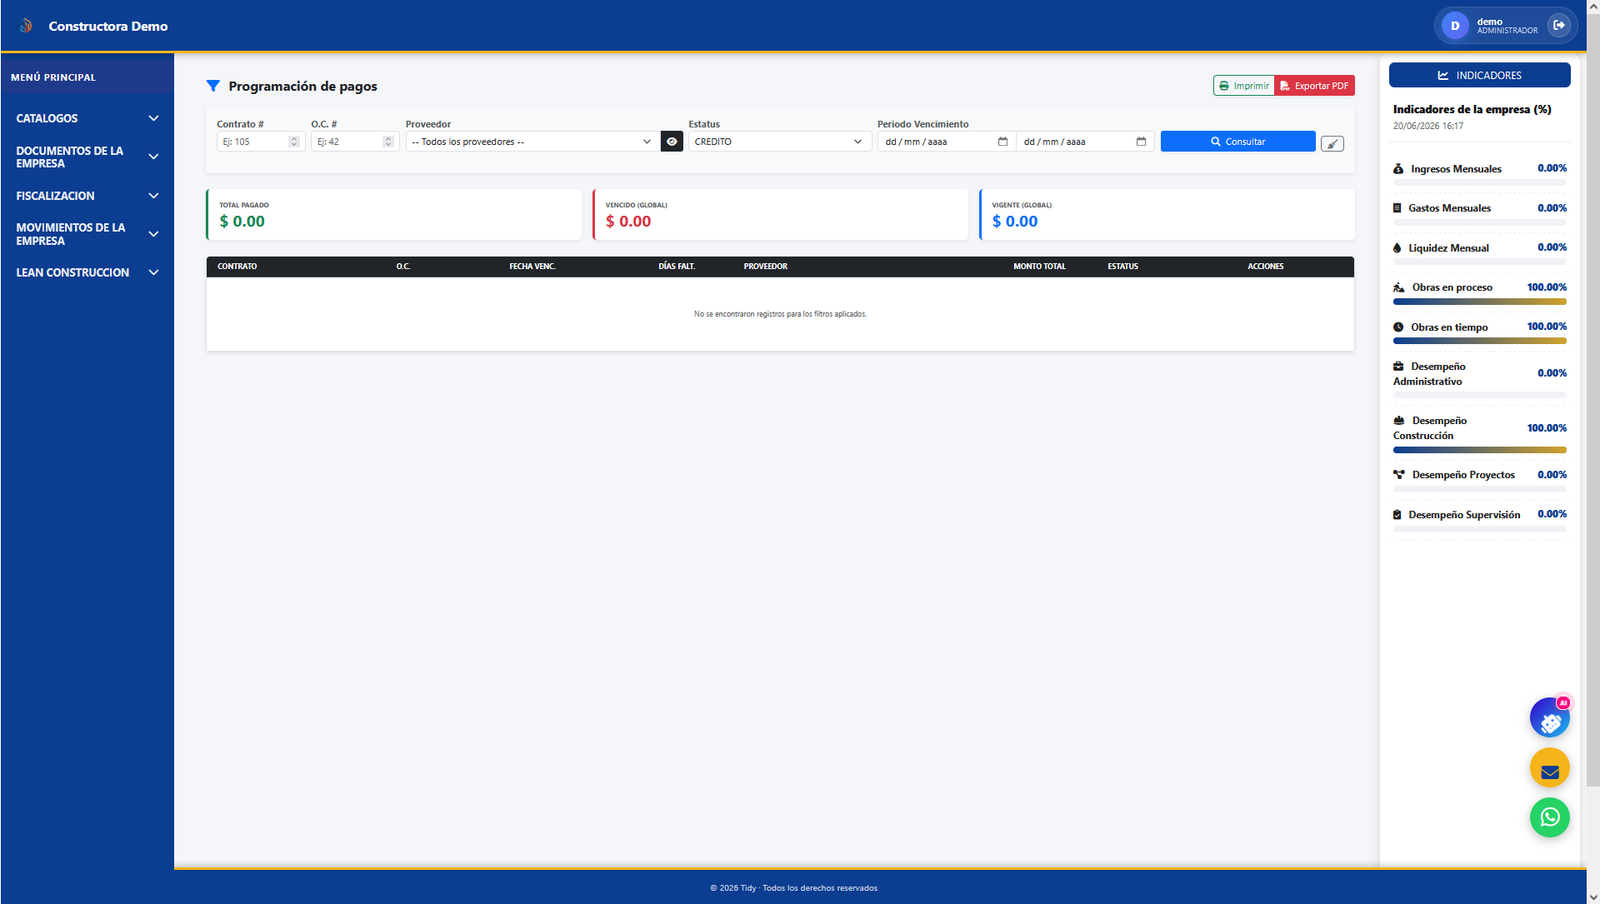The width and height of the screenshot is (1600, 904).
Task: Click the VENCIDO (GLOBAL) summary card
Action: pyautogui.click(x=780, y=215)
